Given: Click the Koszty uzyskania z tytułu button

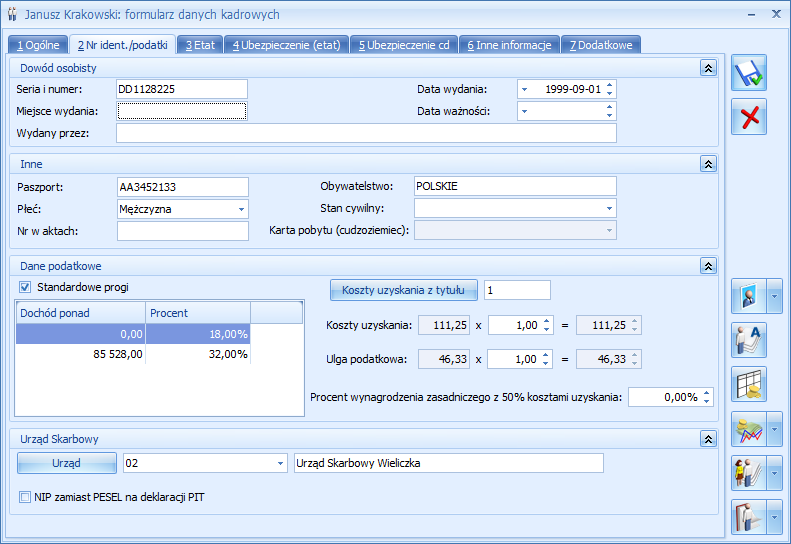Looking at the screenshot, I should [404, 290].
